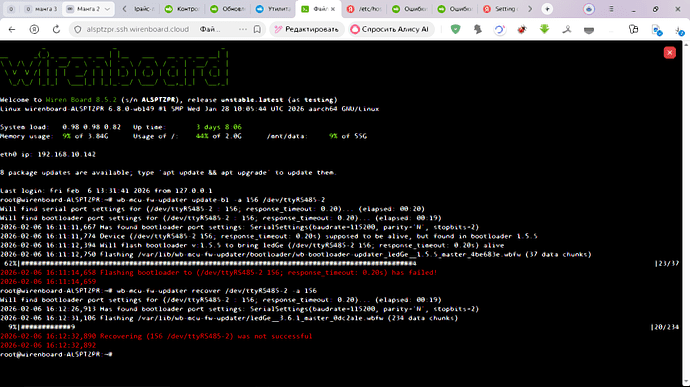Open the second Ошибки tab

tap(455, 9)
